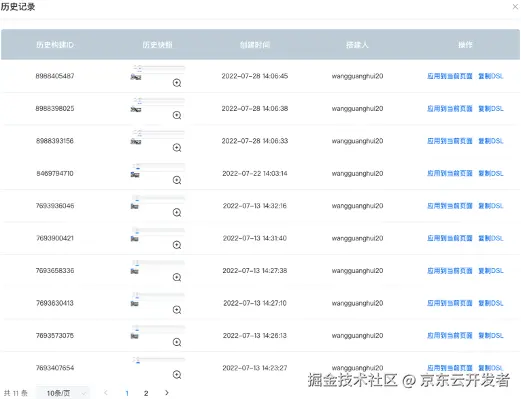Apply build 7693630413 to current page
This screenshot has height=400, width=522.
(x=450, y=303)
